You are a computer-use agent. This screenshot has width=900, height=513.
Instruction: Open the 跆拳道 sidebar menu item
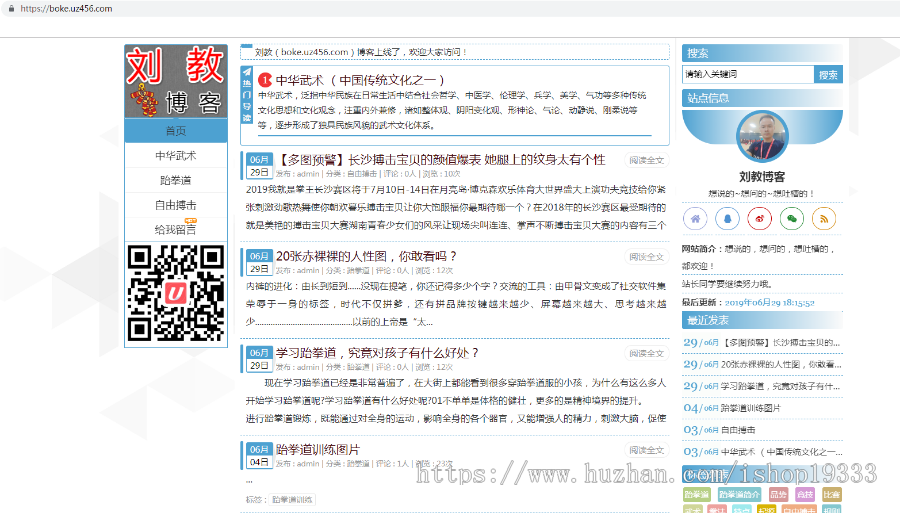pyautogui.click(x=176, y=180)
